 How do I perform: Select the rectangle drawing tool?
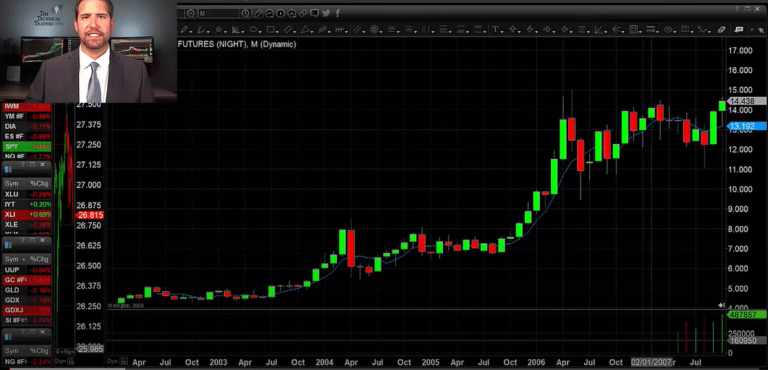270,29
